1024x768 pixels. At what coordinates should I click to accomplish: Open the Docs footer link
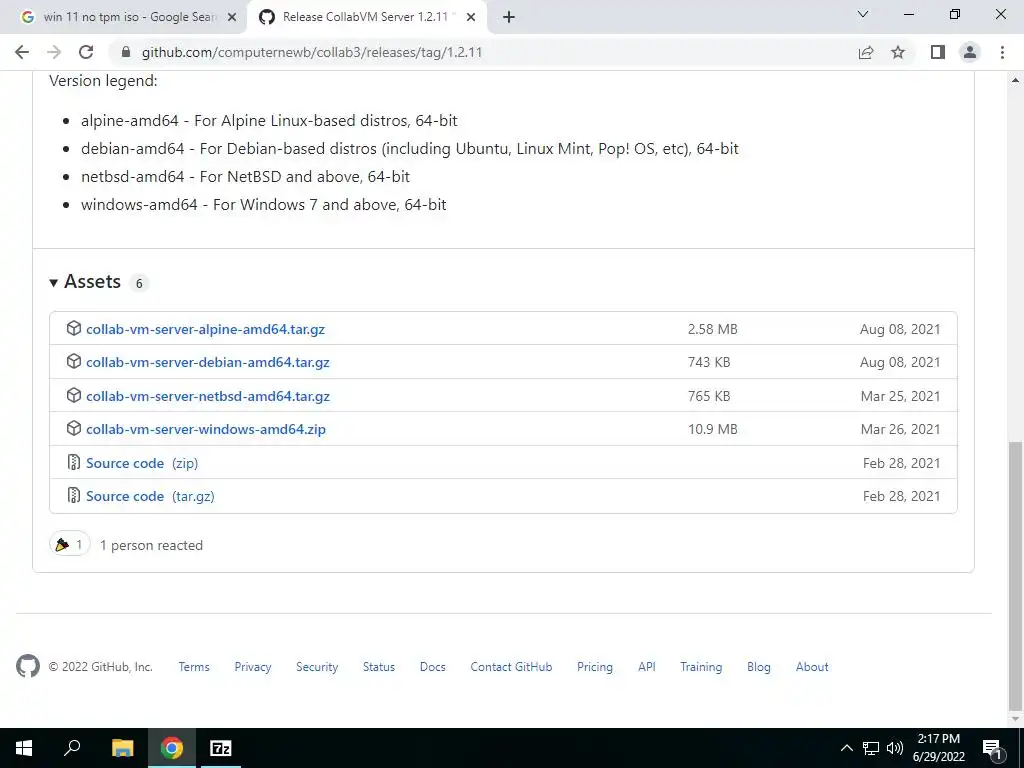point(432,667)
